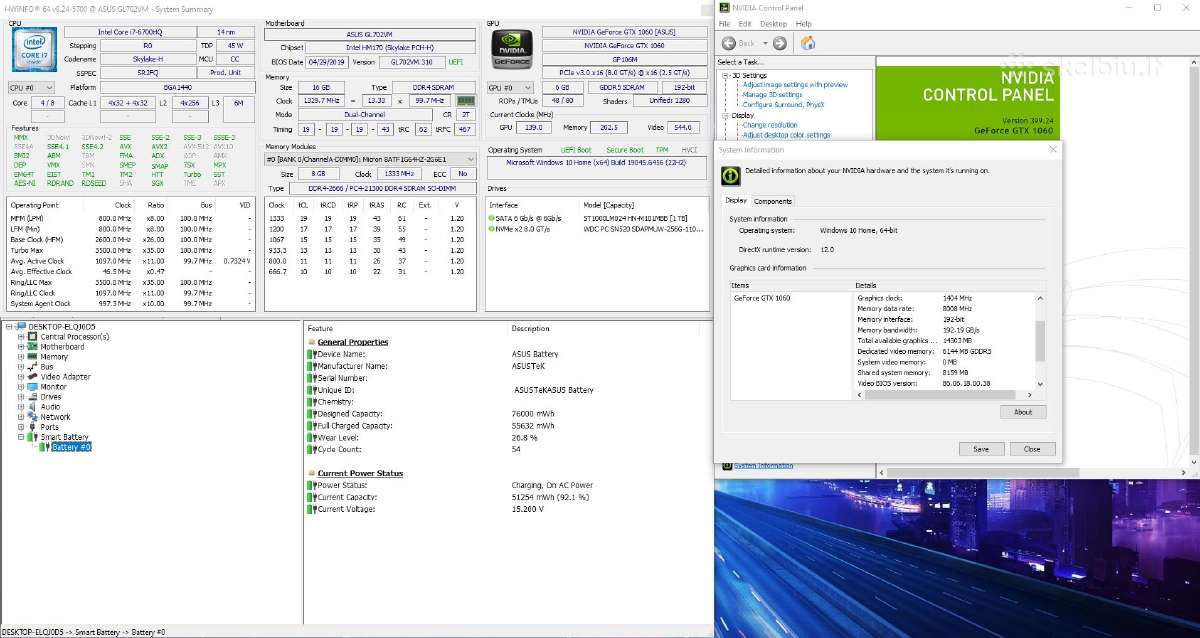
Task: Click the green status dot beside NVMe drive
Action: 492,227
